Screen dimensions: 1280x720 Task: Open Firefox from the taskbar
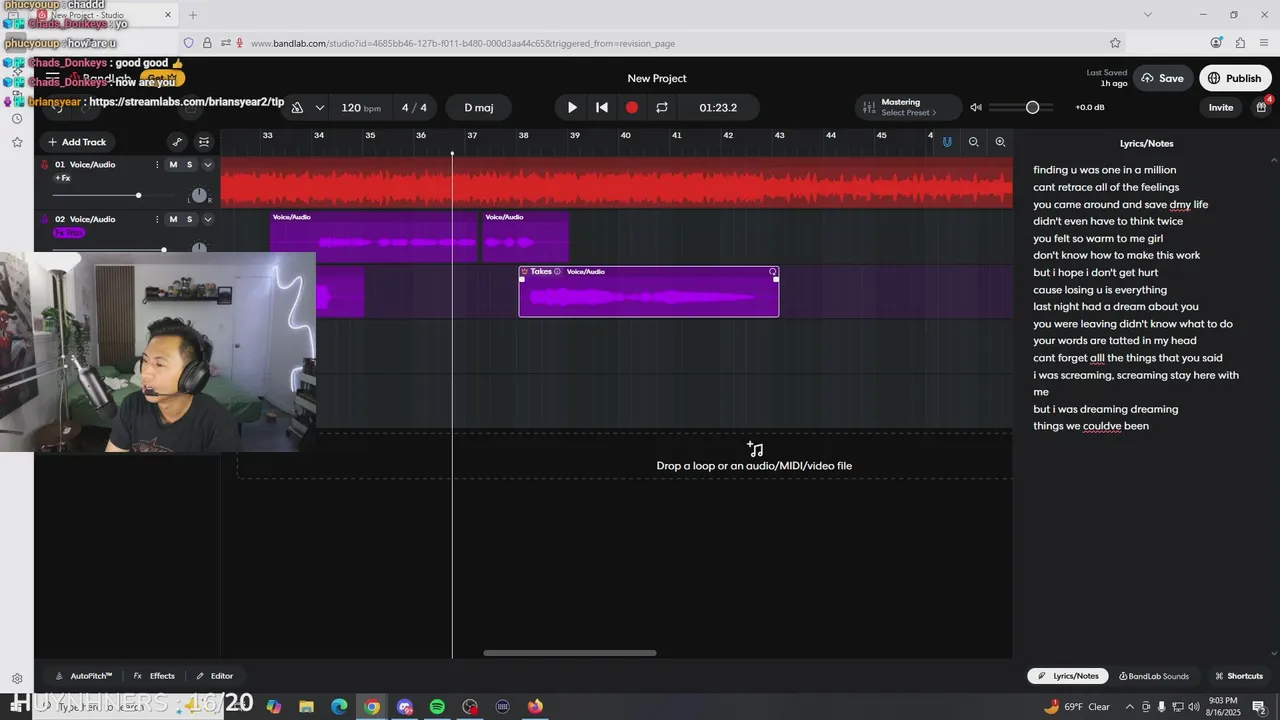535,707
